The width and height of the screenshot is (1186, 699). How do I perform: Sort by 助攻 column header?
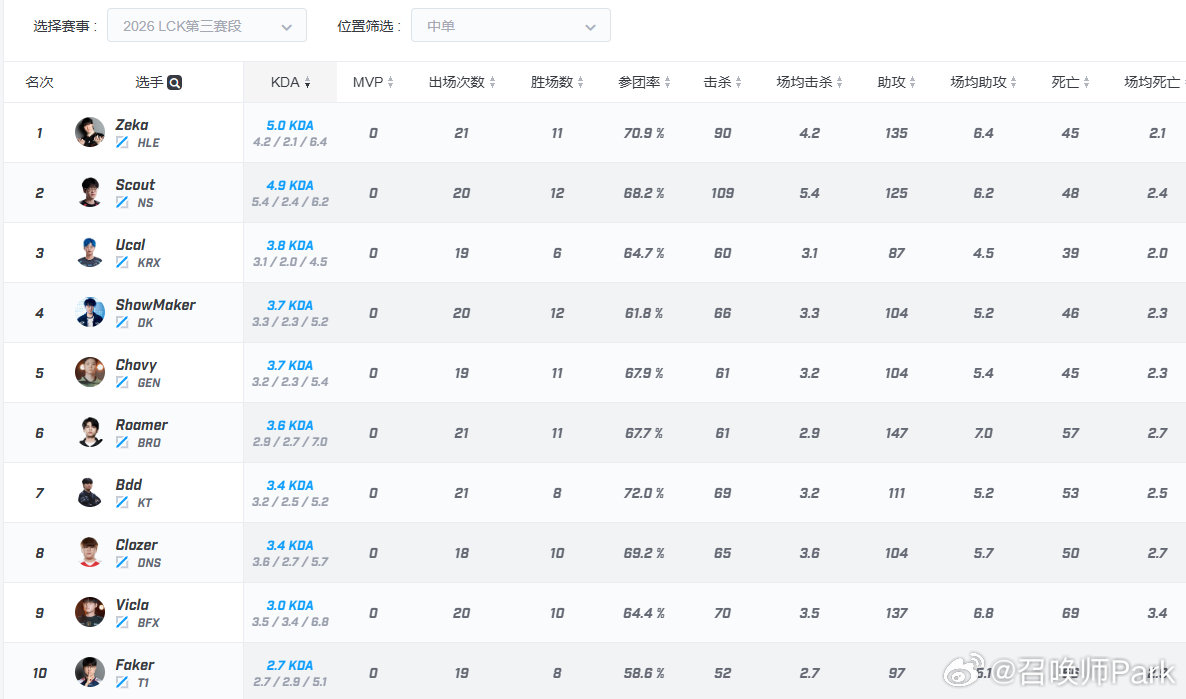point(896,82)
